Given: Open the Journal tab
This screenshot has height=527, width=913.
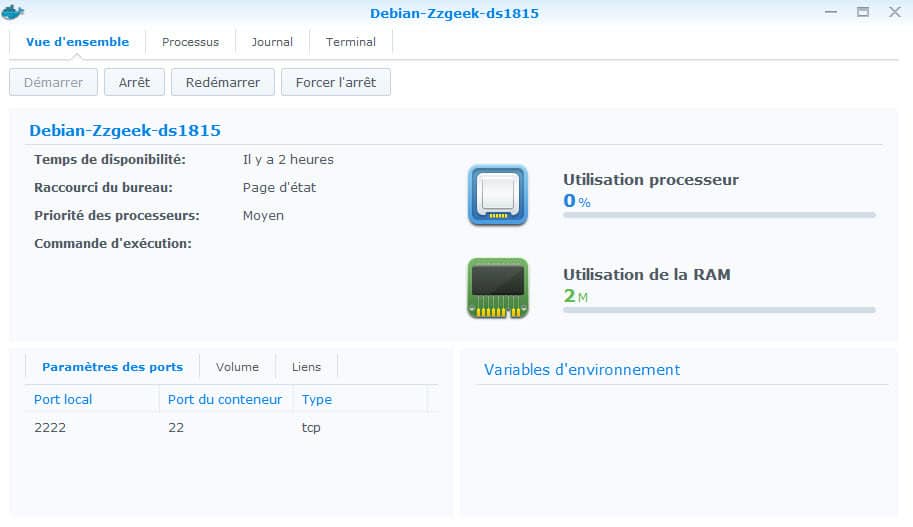Looking at the screenshot, I should [x=272, y=42].
